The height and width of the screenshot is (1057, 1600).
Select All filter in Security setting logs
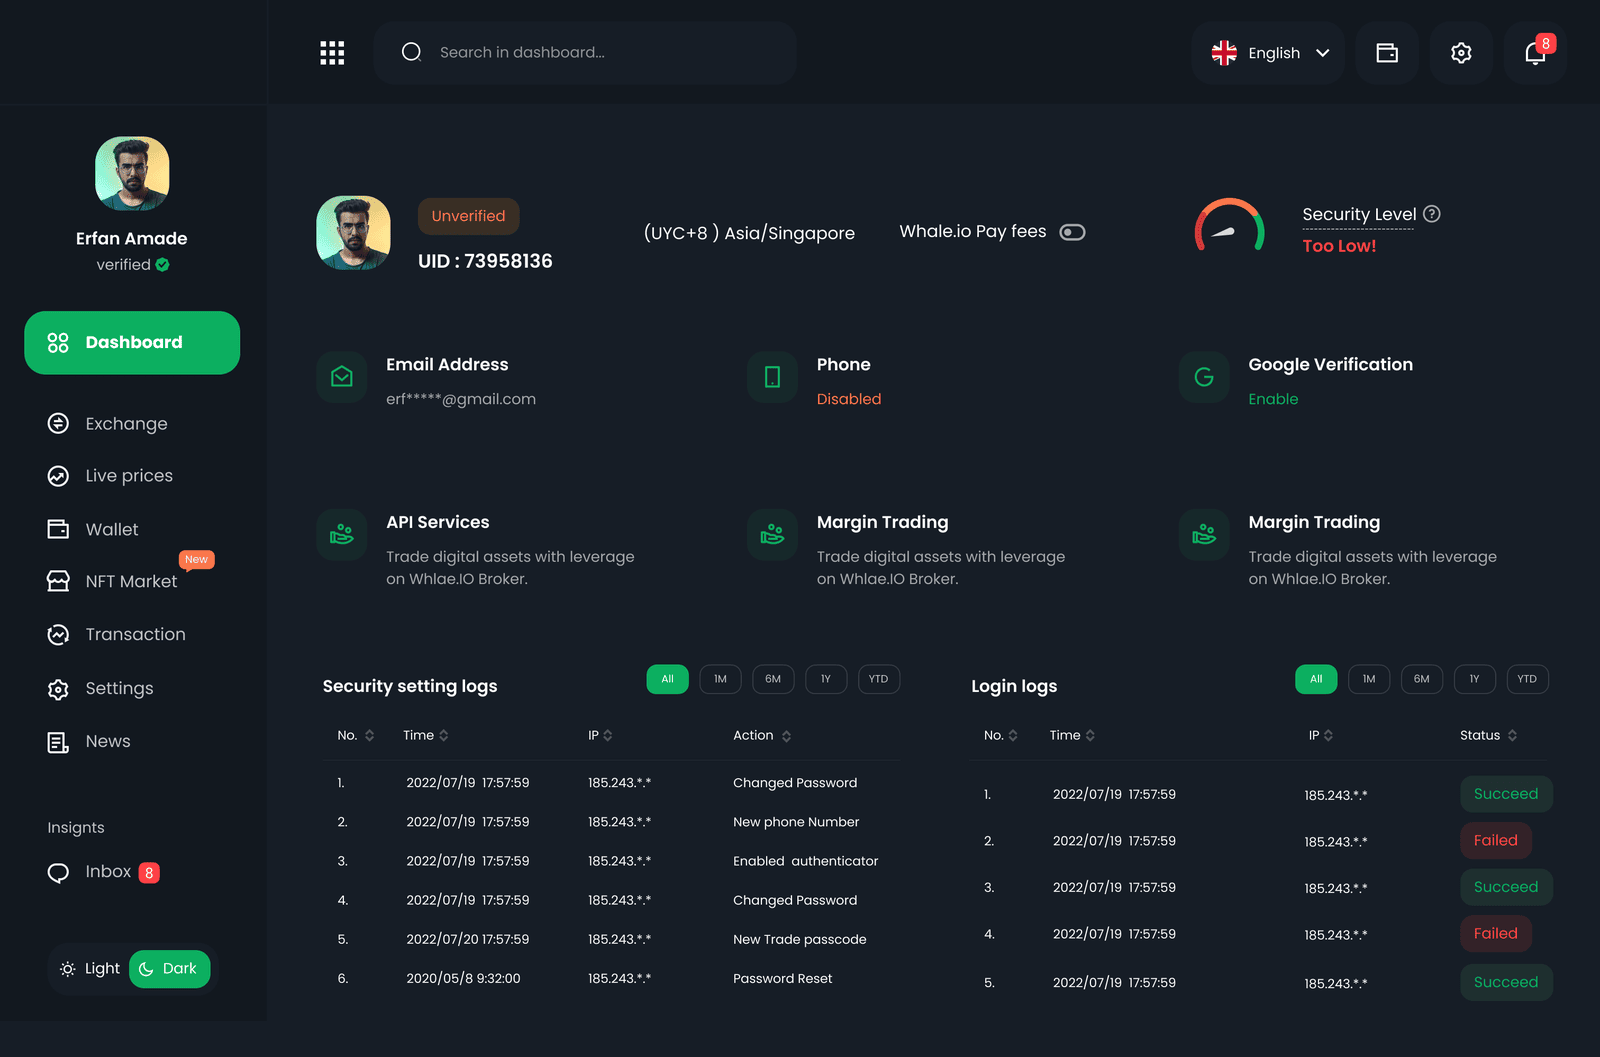668,679
